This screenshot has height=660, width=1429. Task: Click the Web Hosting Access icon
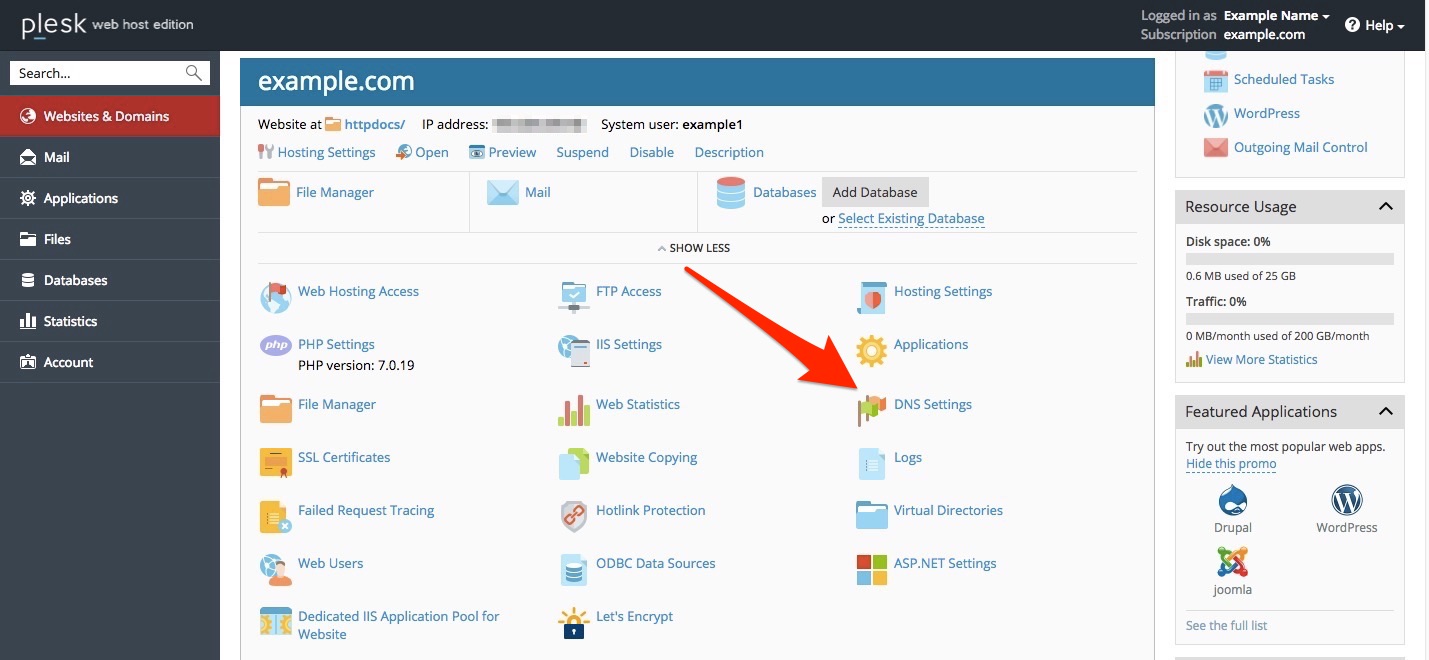click(x=275, y=297)
